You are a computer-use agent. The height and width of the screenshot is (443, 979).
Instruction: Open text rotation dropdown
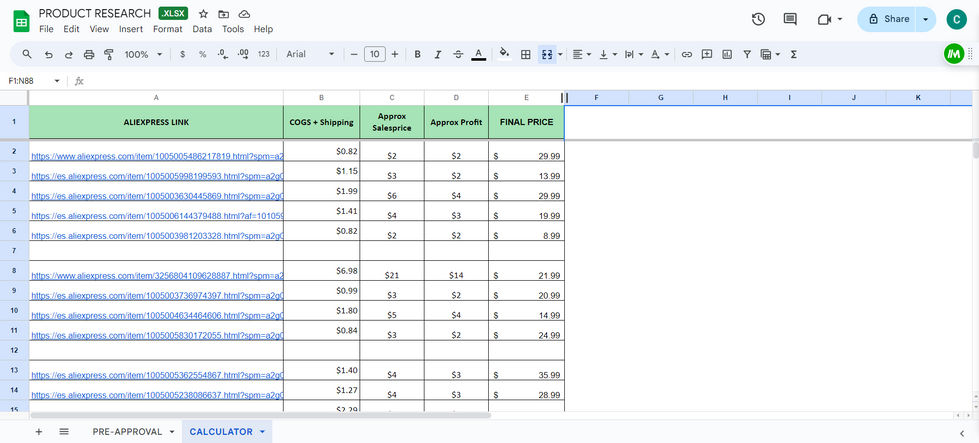pos(660,54)
